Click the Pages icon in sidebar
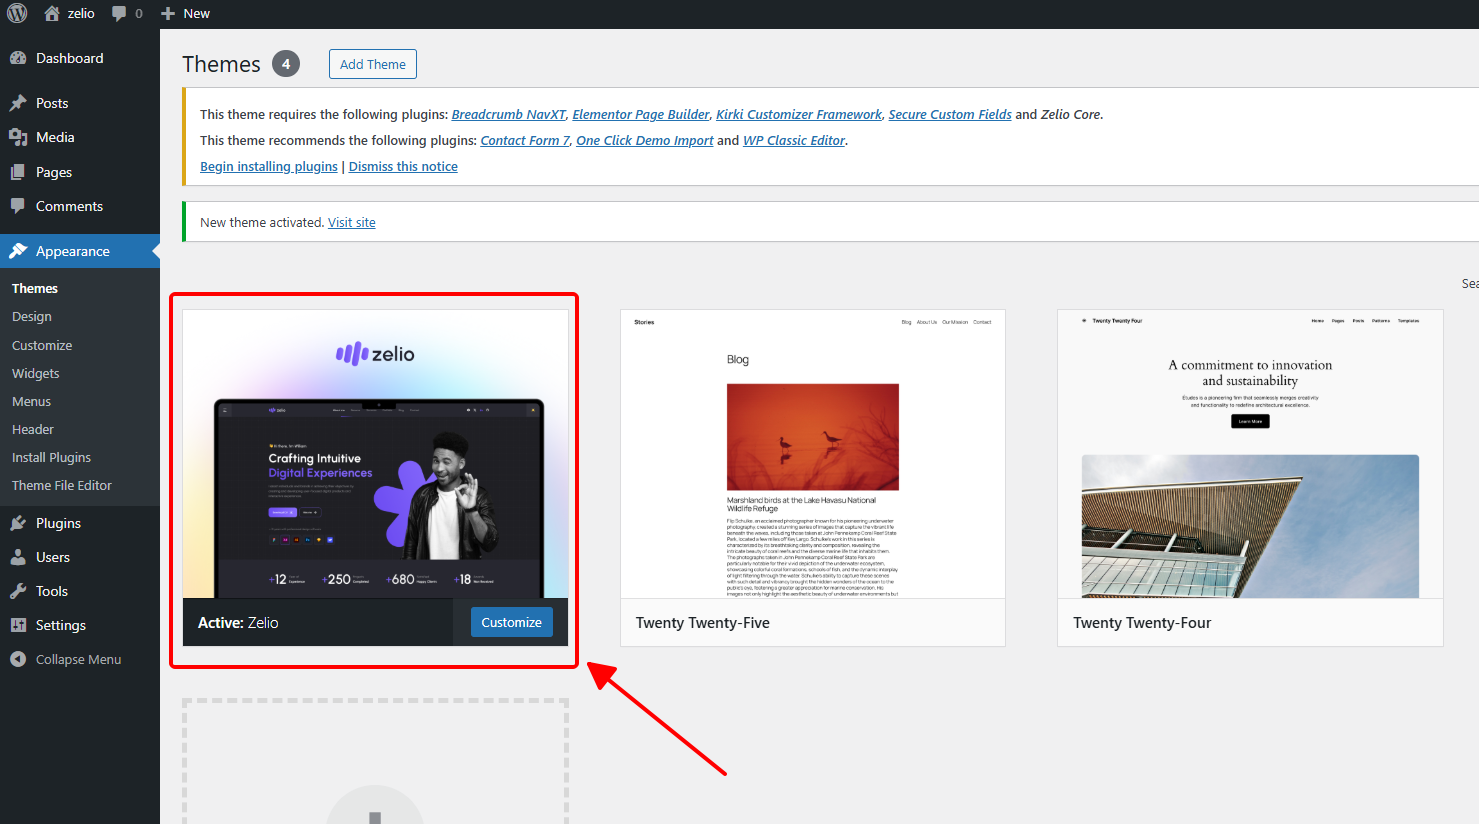 pyautogui.click(x=18, y=172)
